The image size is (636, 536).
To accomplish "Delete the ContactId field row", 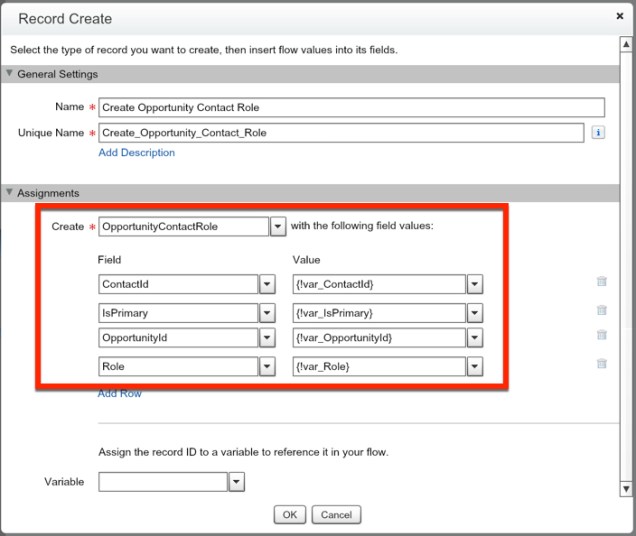I will click(601, 283).
